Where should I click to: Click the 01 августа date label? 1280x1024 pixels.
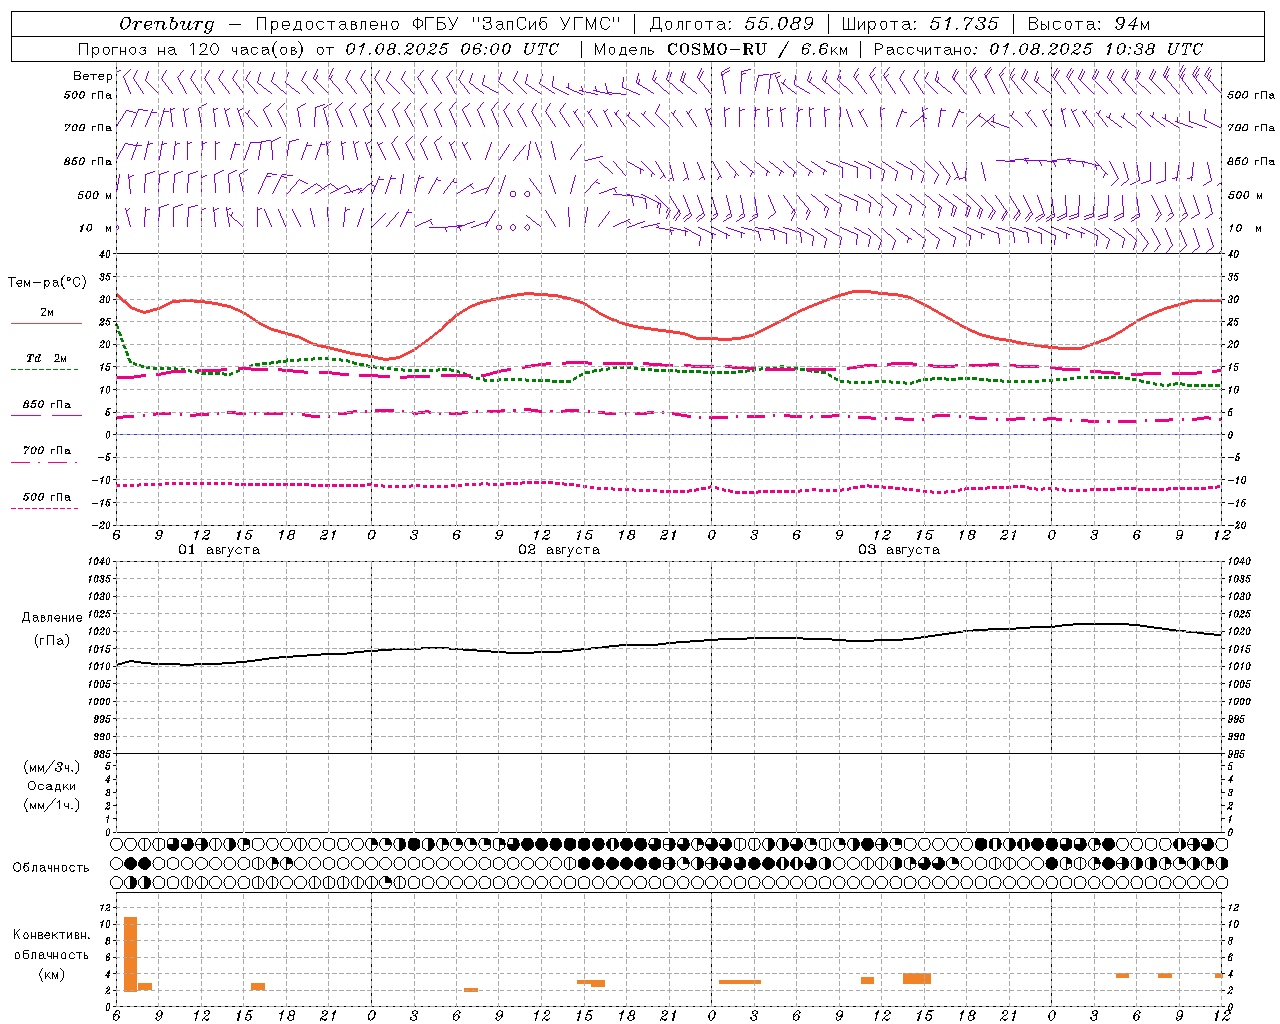tap(219, 550)
